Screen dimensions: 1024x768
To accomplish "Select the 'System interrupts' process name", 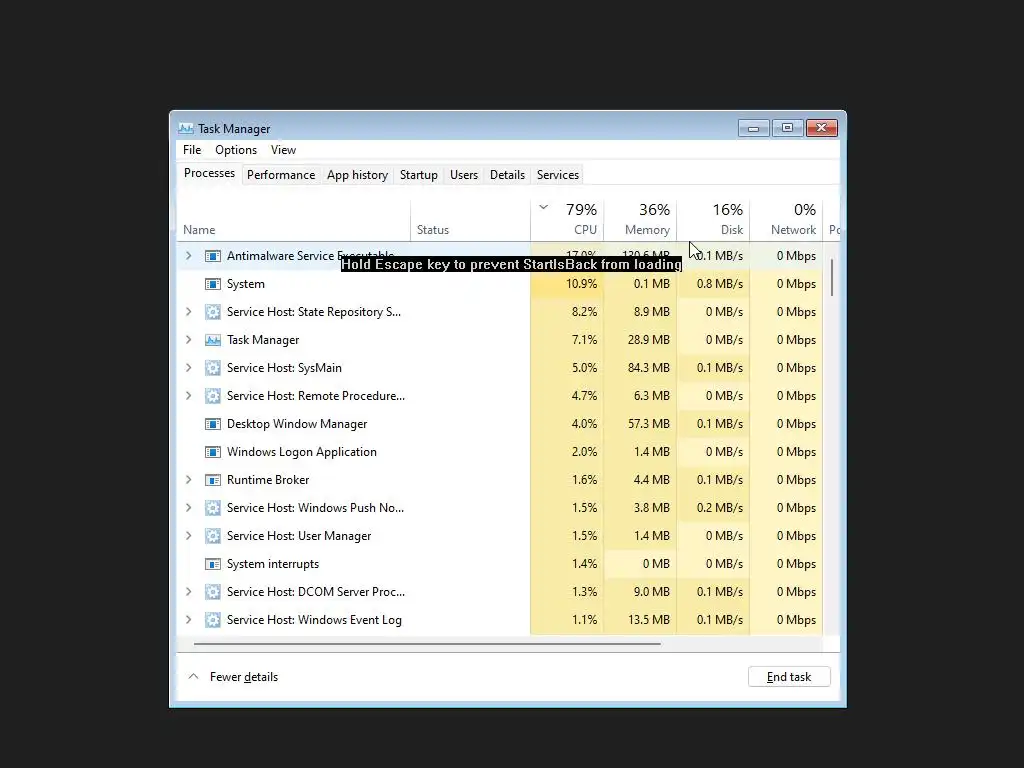I will pyautogui.click(x=273, y=564).
